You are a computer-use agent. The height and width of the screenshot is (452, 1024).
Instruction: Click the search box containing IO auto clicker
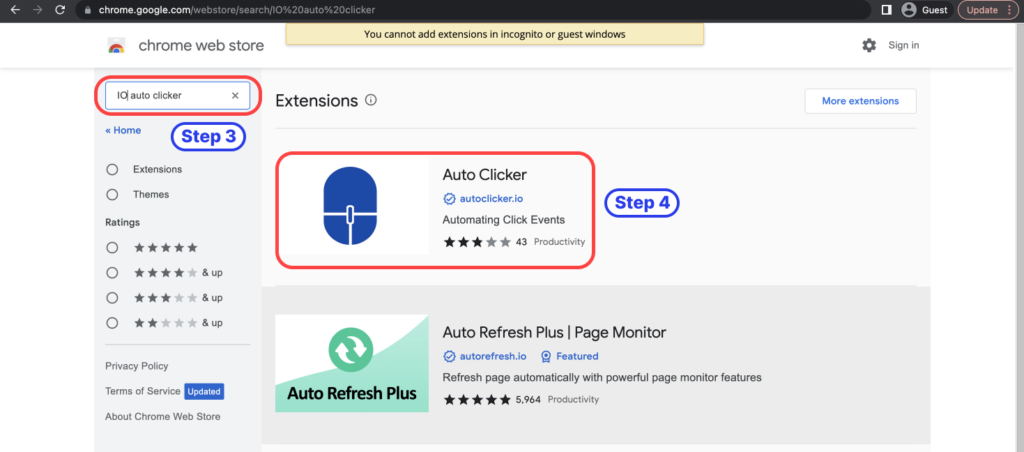(x=177, y=95)
